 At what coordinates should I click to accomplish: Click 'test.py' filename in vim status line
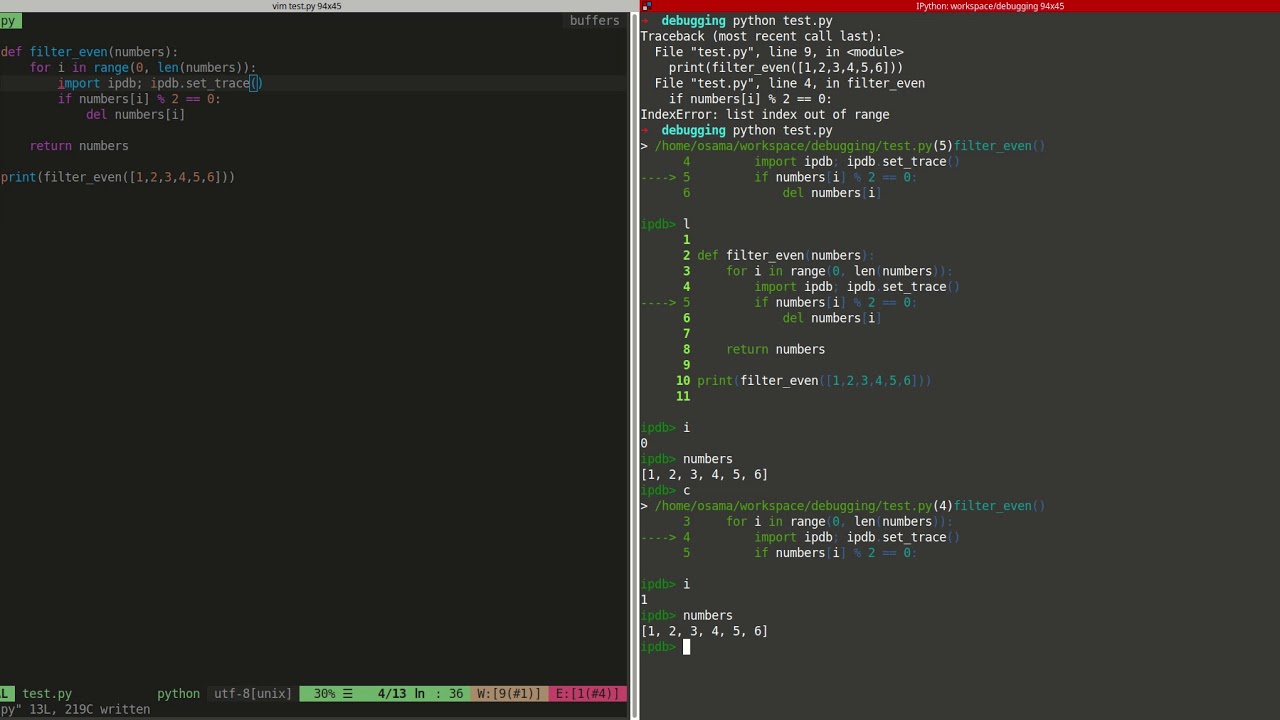(x=47, y=693)
